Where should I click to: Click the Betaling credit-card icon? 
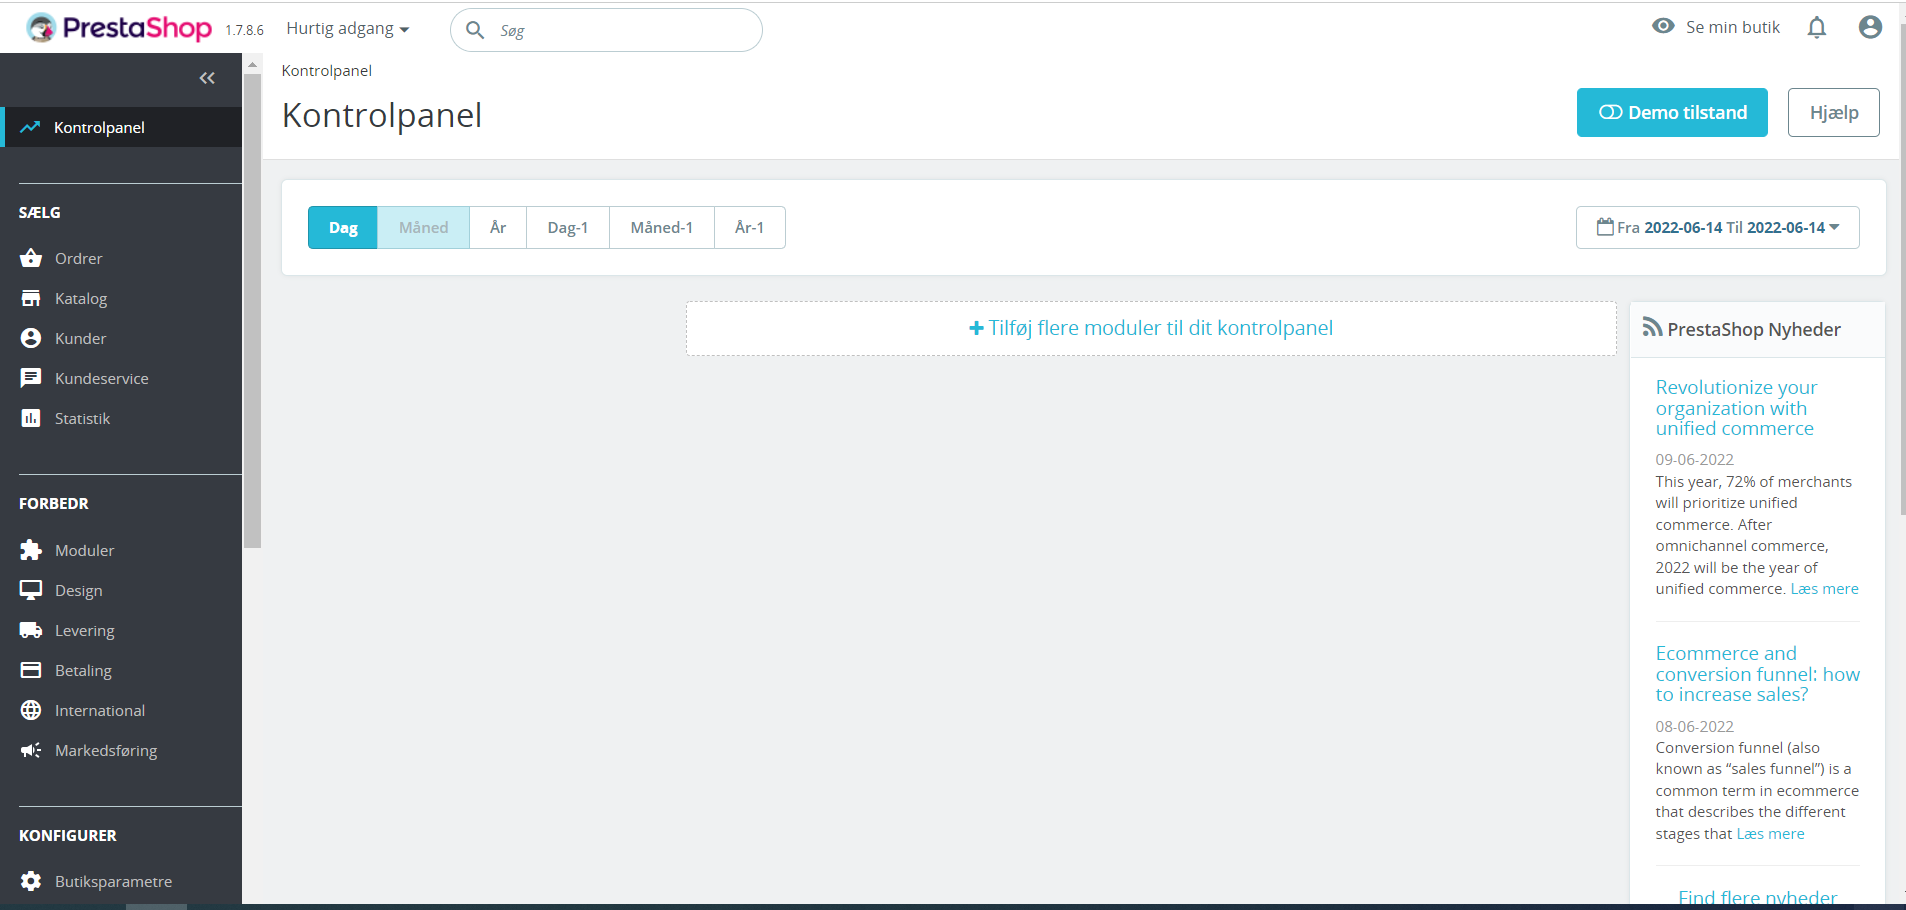tap(31, 670)
